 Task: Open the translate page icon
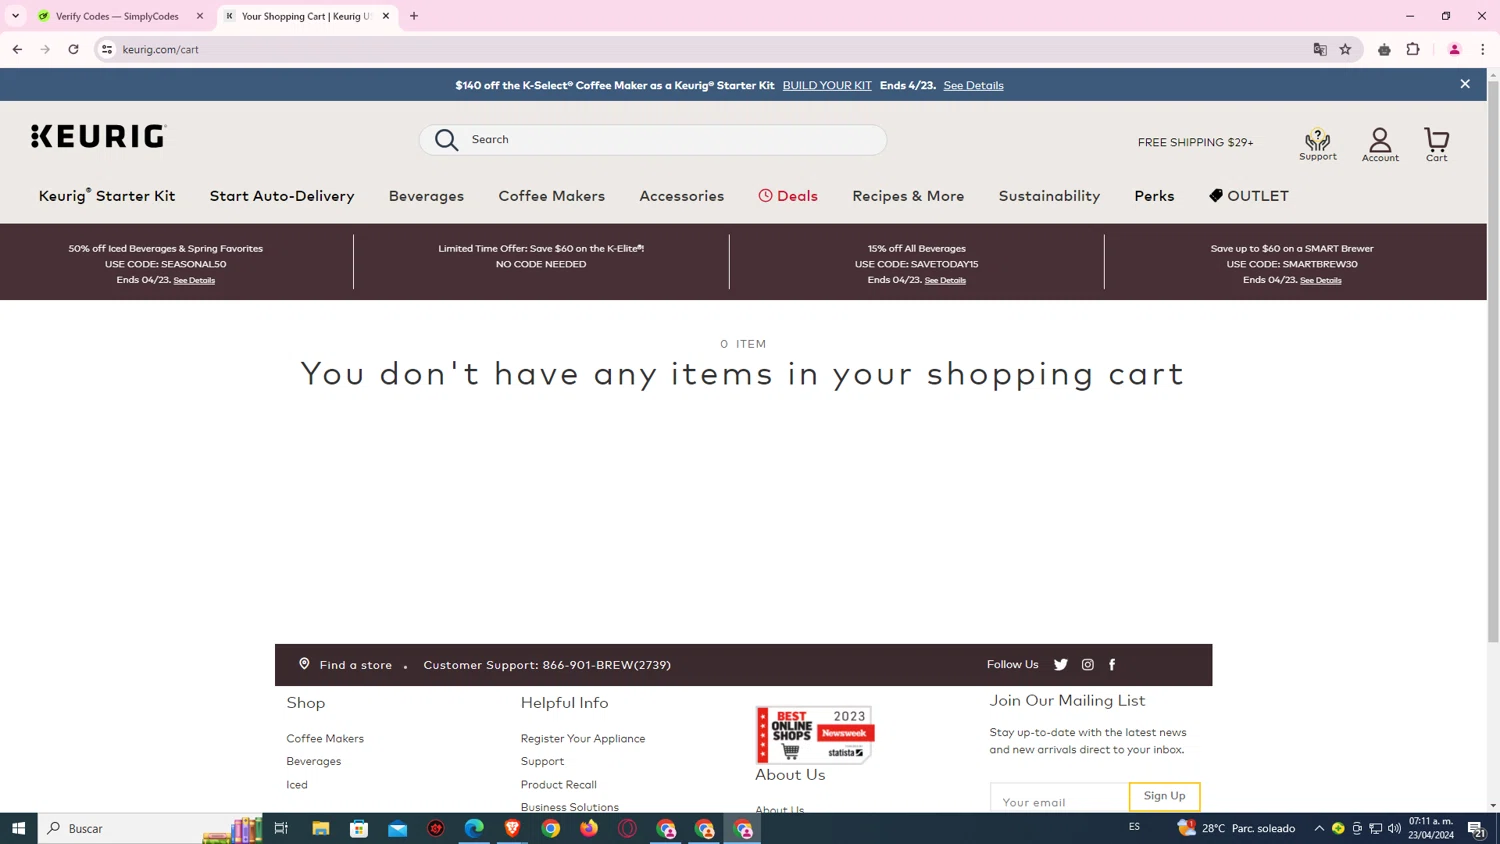[1319, 49]
